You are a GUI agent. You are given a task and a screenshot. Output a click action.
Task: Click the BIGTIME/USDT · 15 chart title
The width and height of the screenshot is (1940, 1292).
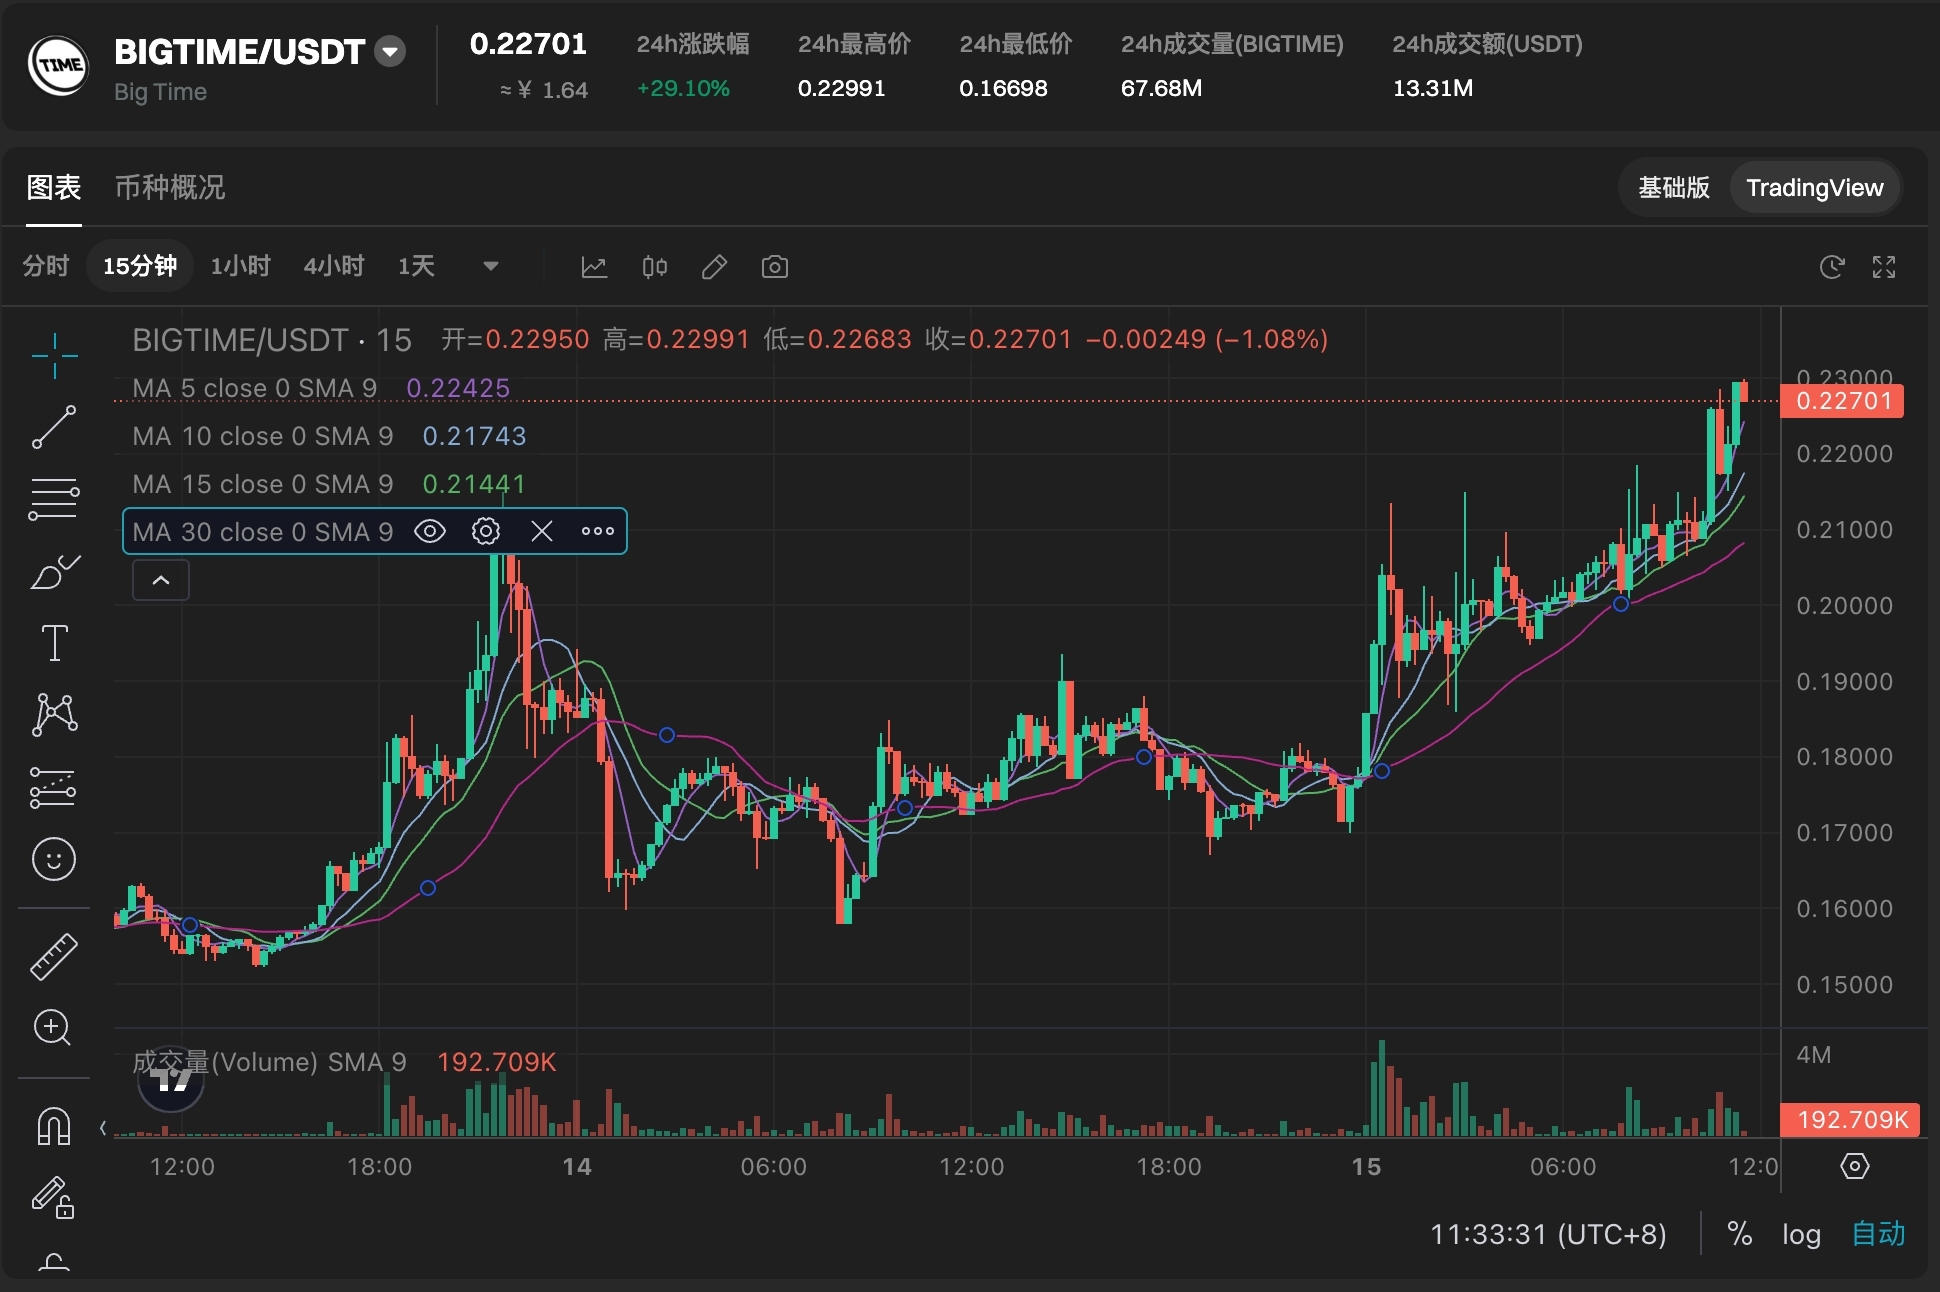click(272, 340)
